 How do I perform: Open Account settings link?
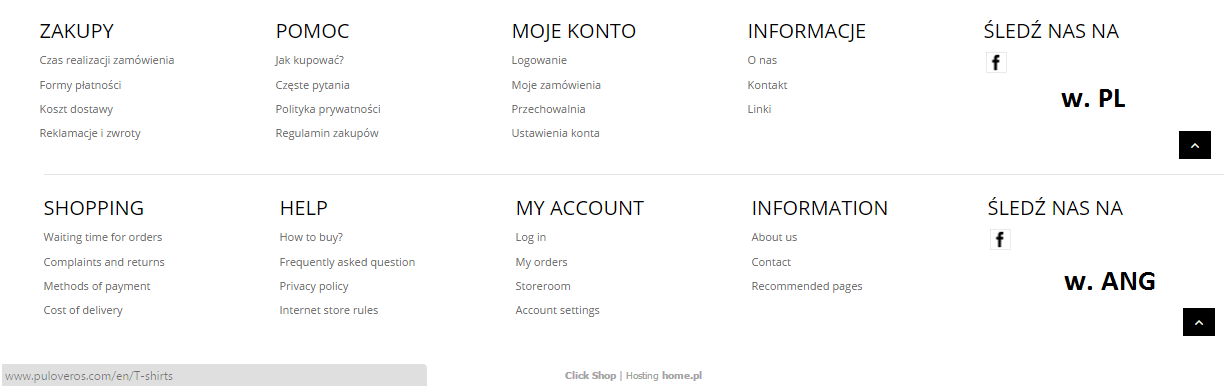pyautogui.click(x=557, y=310)
